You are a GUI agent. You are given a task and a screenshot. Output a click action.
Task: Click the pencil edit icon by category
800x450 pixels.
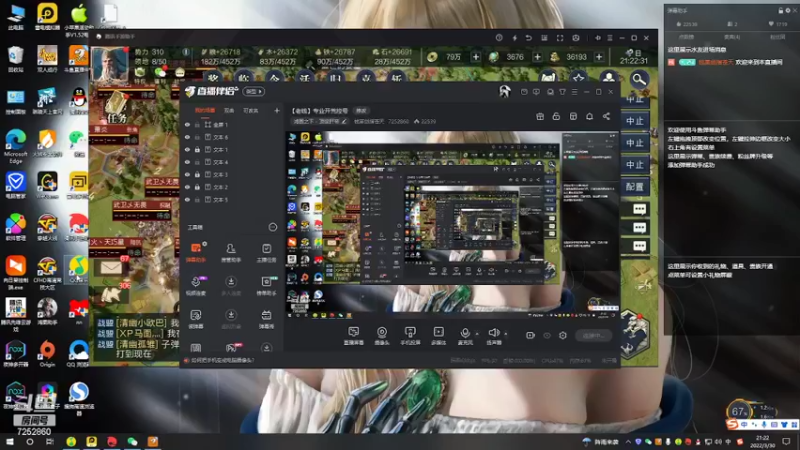coord(344,121)
